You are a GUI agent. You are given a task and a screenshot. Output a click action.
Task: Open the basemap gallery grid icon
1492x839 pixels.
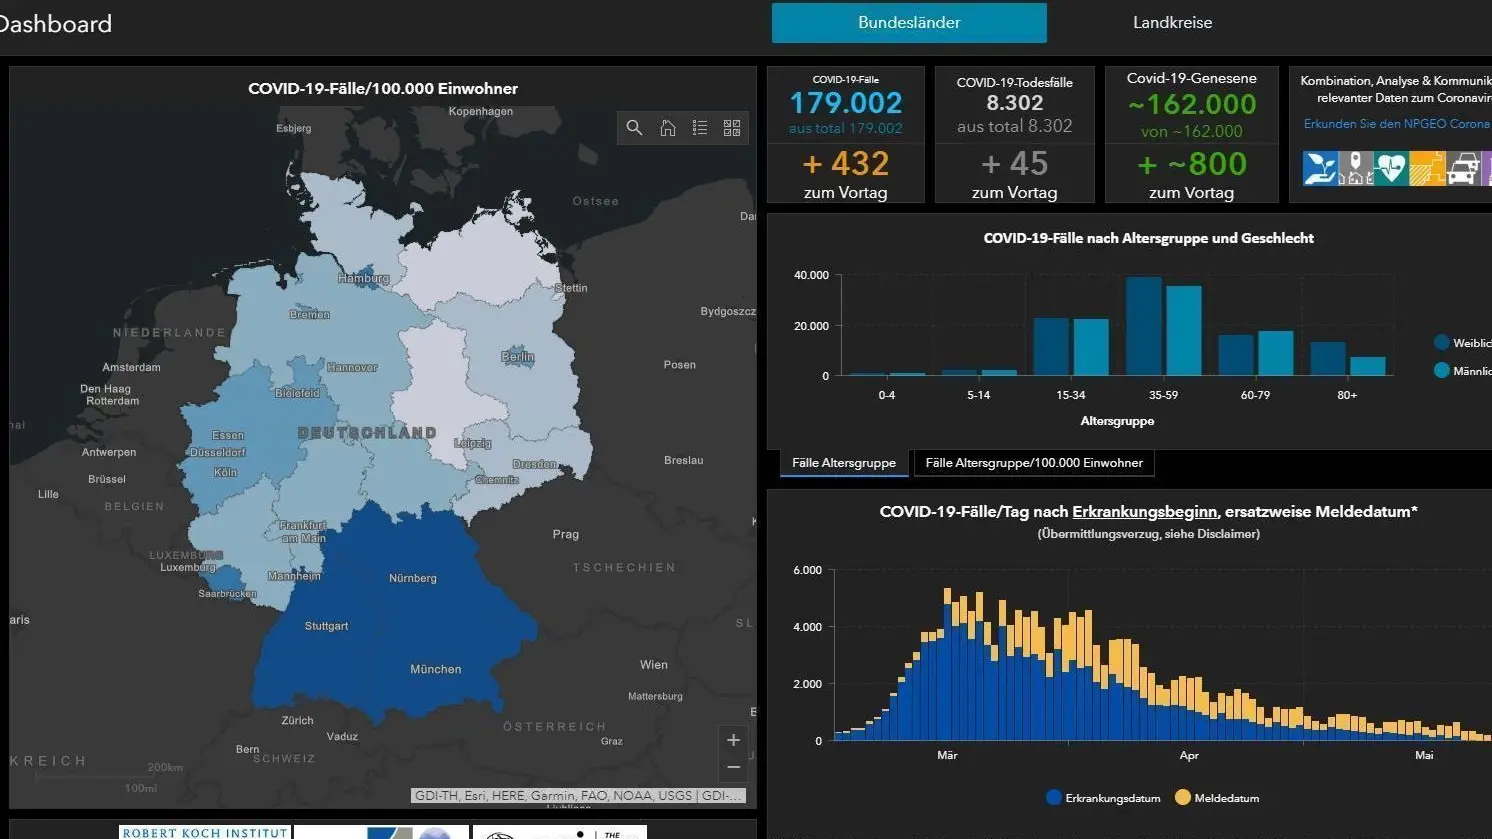click(x=732, y=128)
